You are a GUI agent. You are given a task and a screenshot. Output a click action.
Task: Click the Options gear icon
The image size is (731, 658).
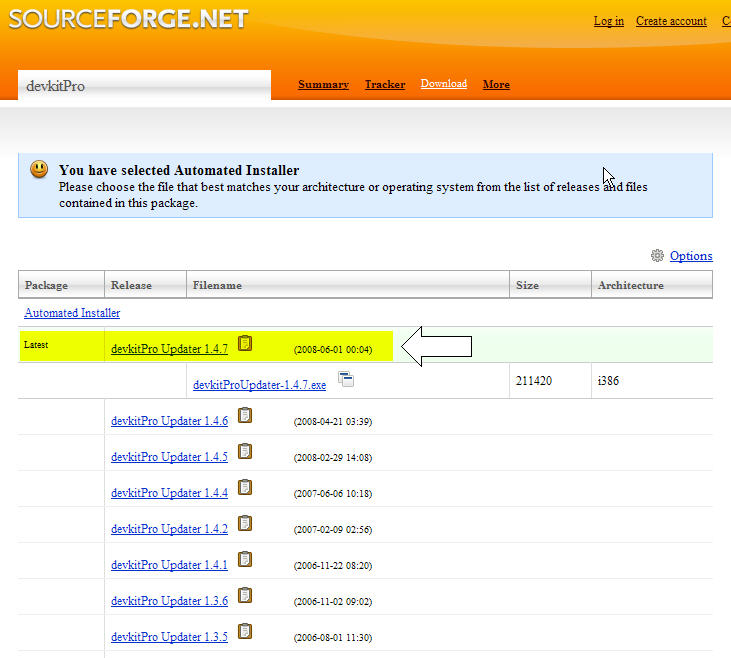point(657,256)
